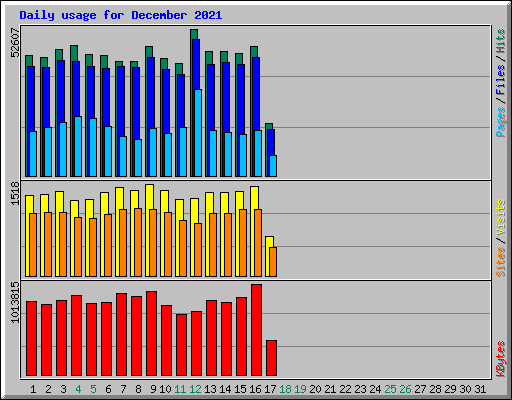Image resolution: width=512 pixels, height=400 pixels.
Task: Select the cyan Pages bar for day 17
Action: coord(273,166)
